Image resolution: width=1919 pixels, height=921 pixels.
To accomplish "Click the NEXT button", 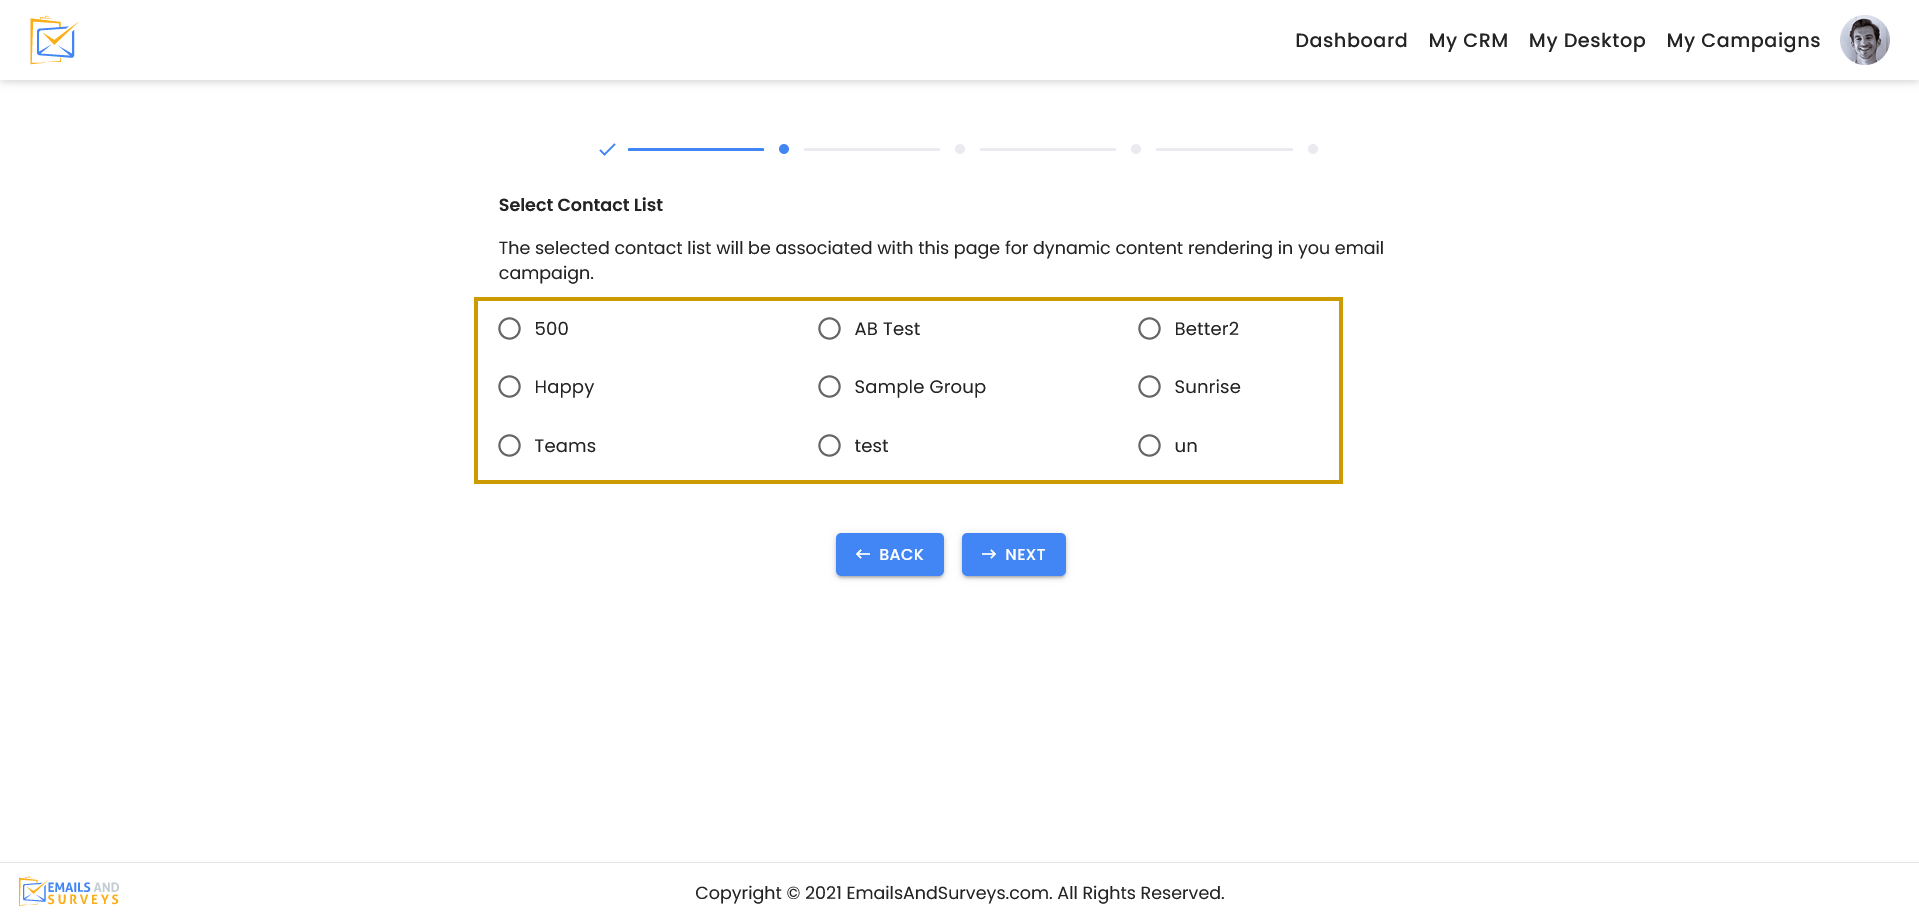I will pyautogui.click(x=1013, y=554).
